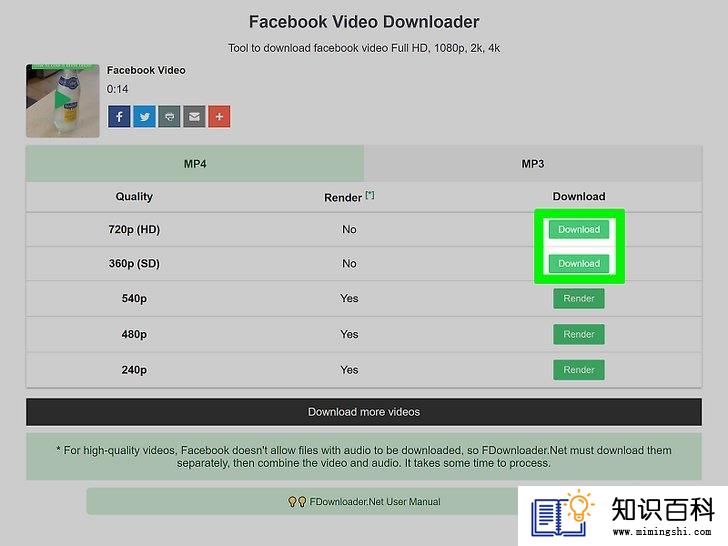728x546 pixels.
Task: Click the Quality column header
Action: click(134, 196)
